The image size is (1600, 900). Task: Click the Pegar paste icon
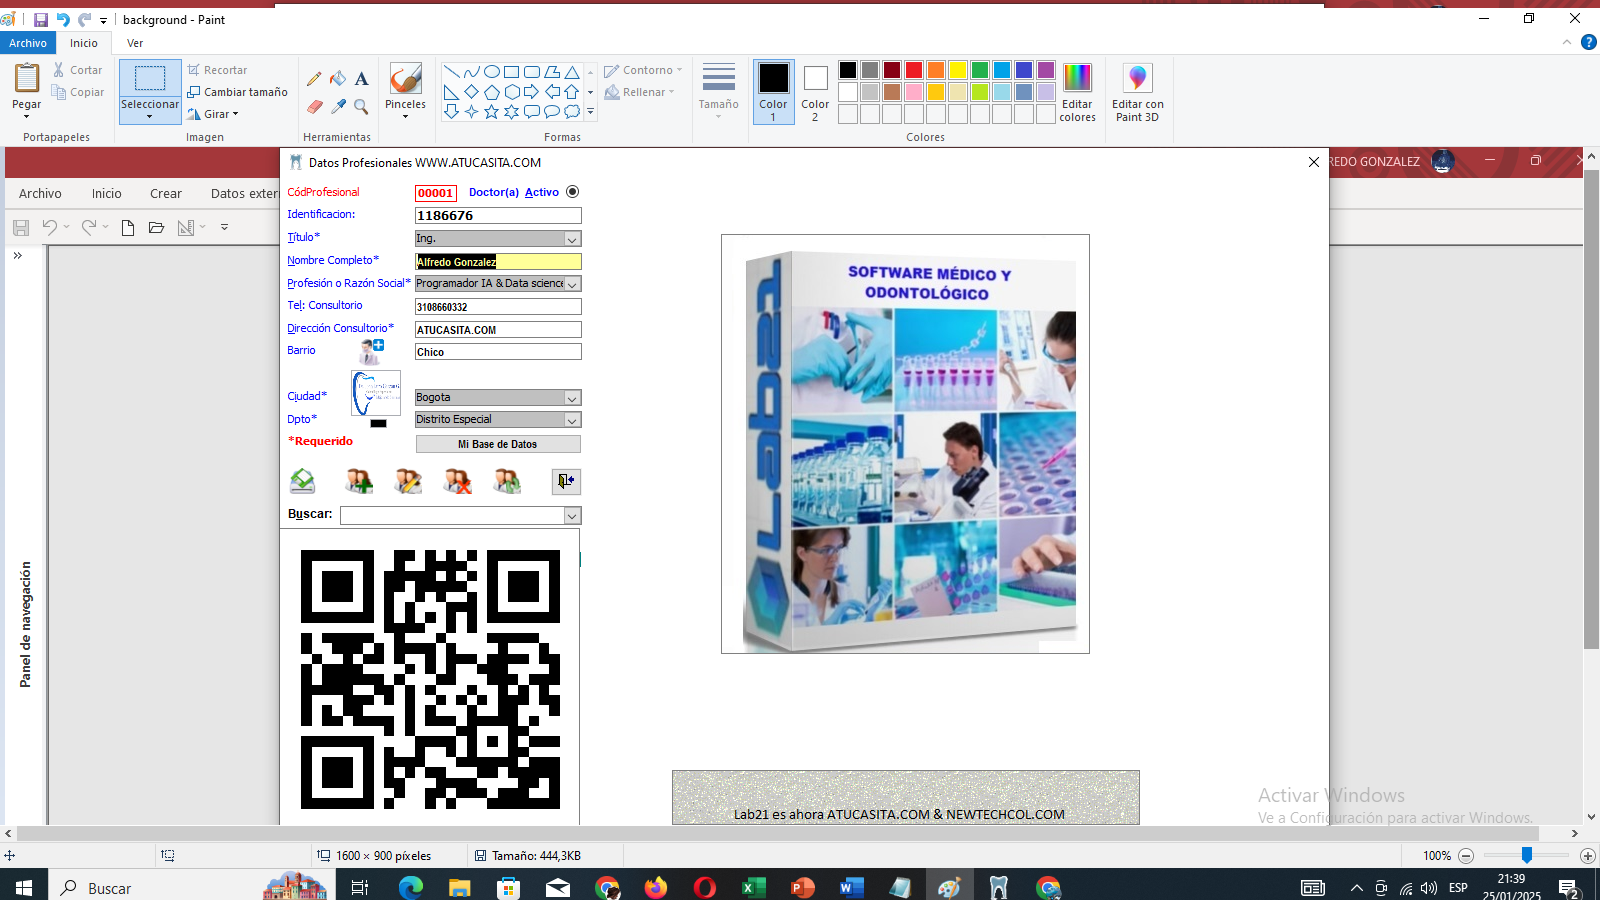click(x=27, y=78)
